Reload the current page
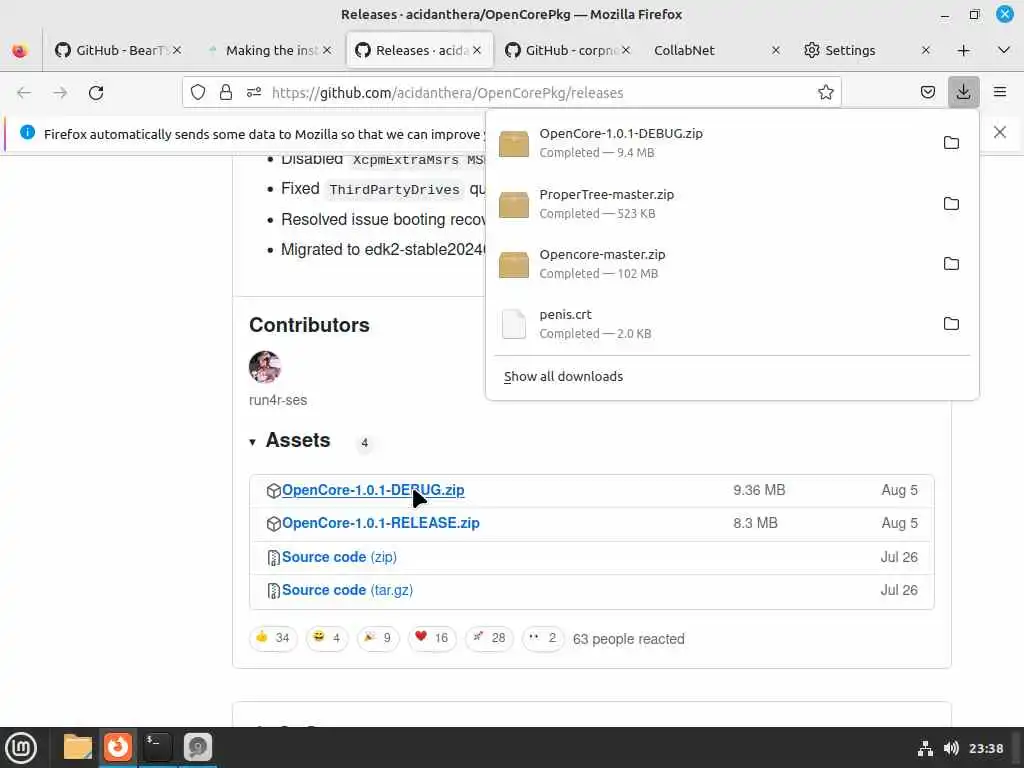 (96, 93)
